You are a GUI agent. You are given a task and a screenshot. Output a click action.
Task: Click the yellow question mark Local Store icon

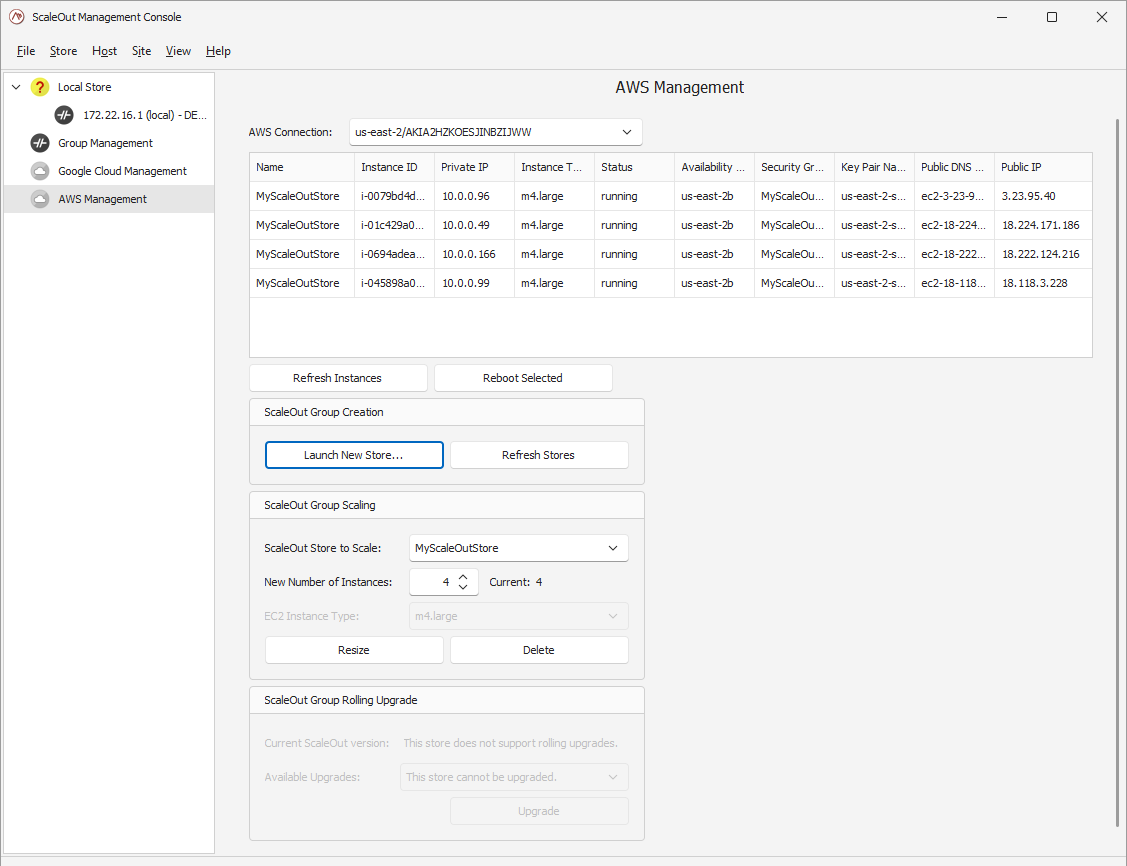coord(40,87)
